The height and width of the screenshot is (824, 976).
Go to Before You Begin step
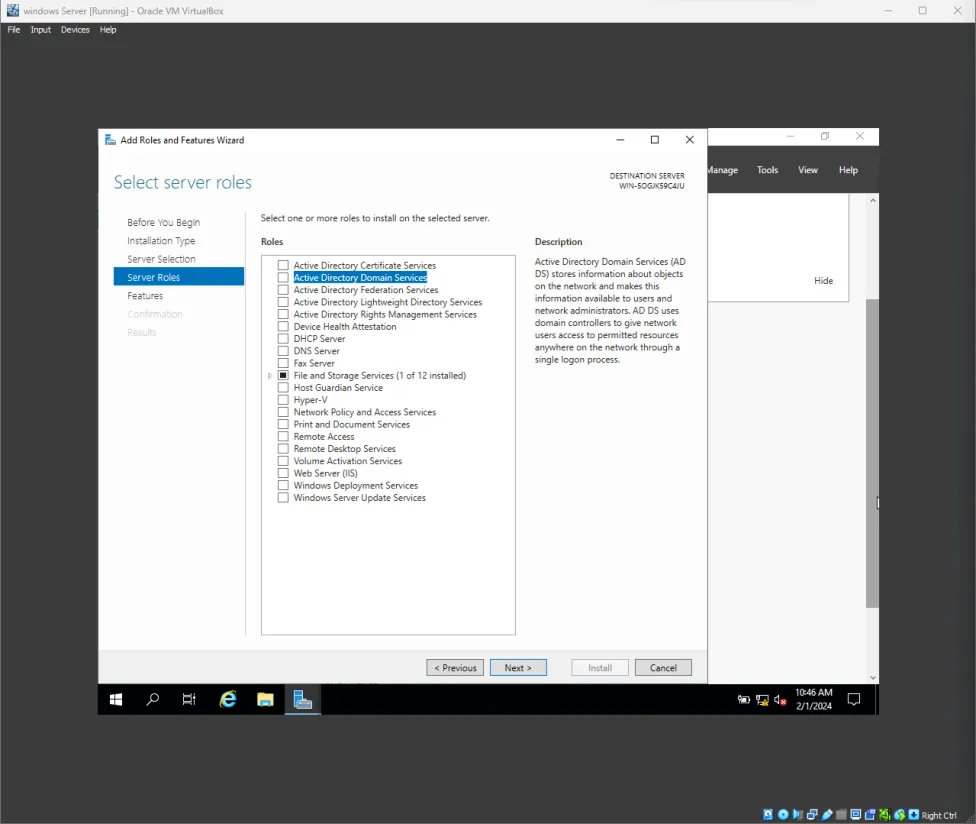164,222
